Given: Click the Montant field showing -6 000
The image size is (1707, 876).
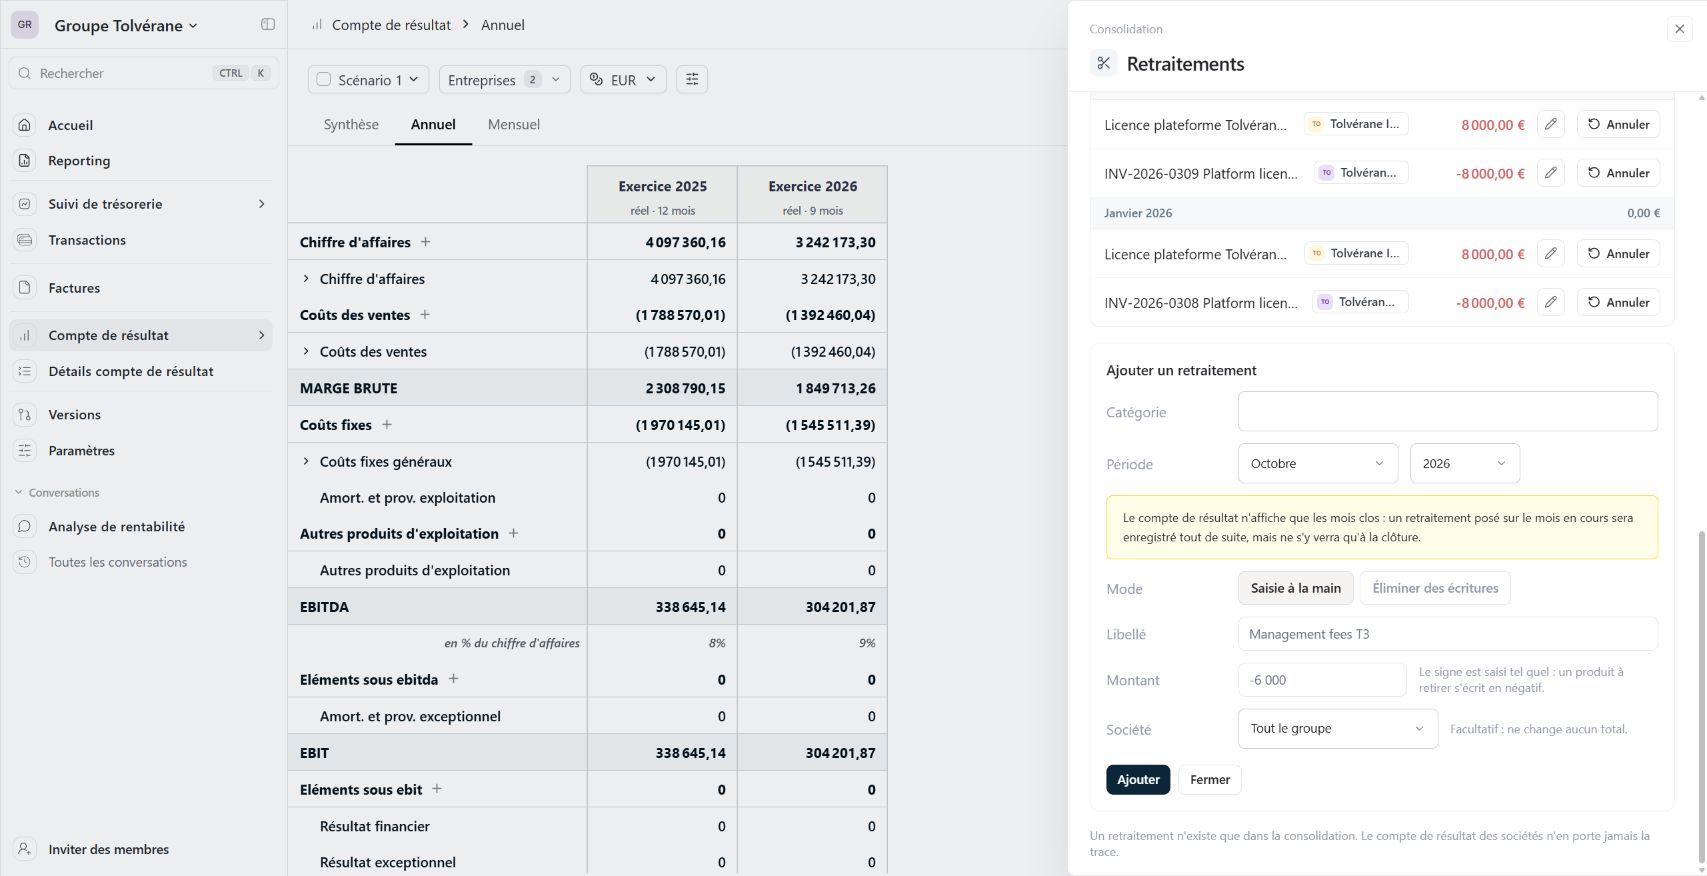Looking at the screenshot, I should 1322,680.
